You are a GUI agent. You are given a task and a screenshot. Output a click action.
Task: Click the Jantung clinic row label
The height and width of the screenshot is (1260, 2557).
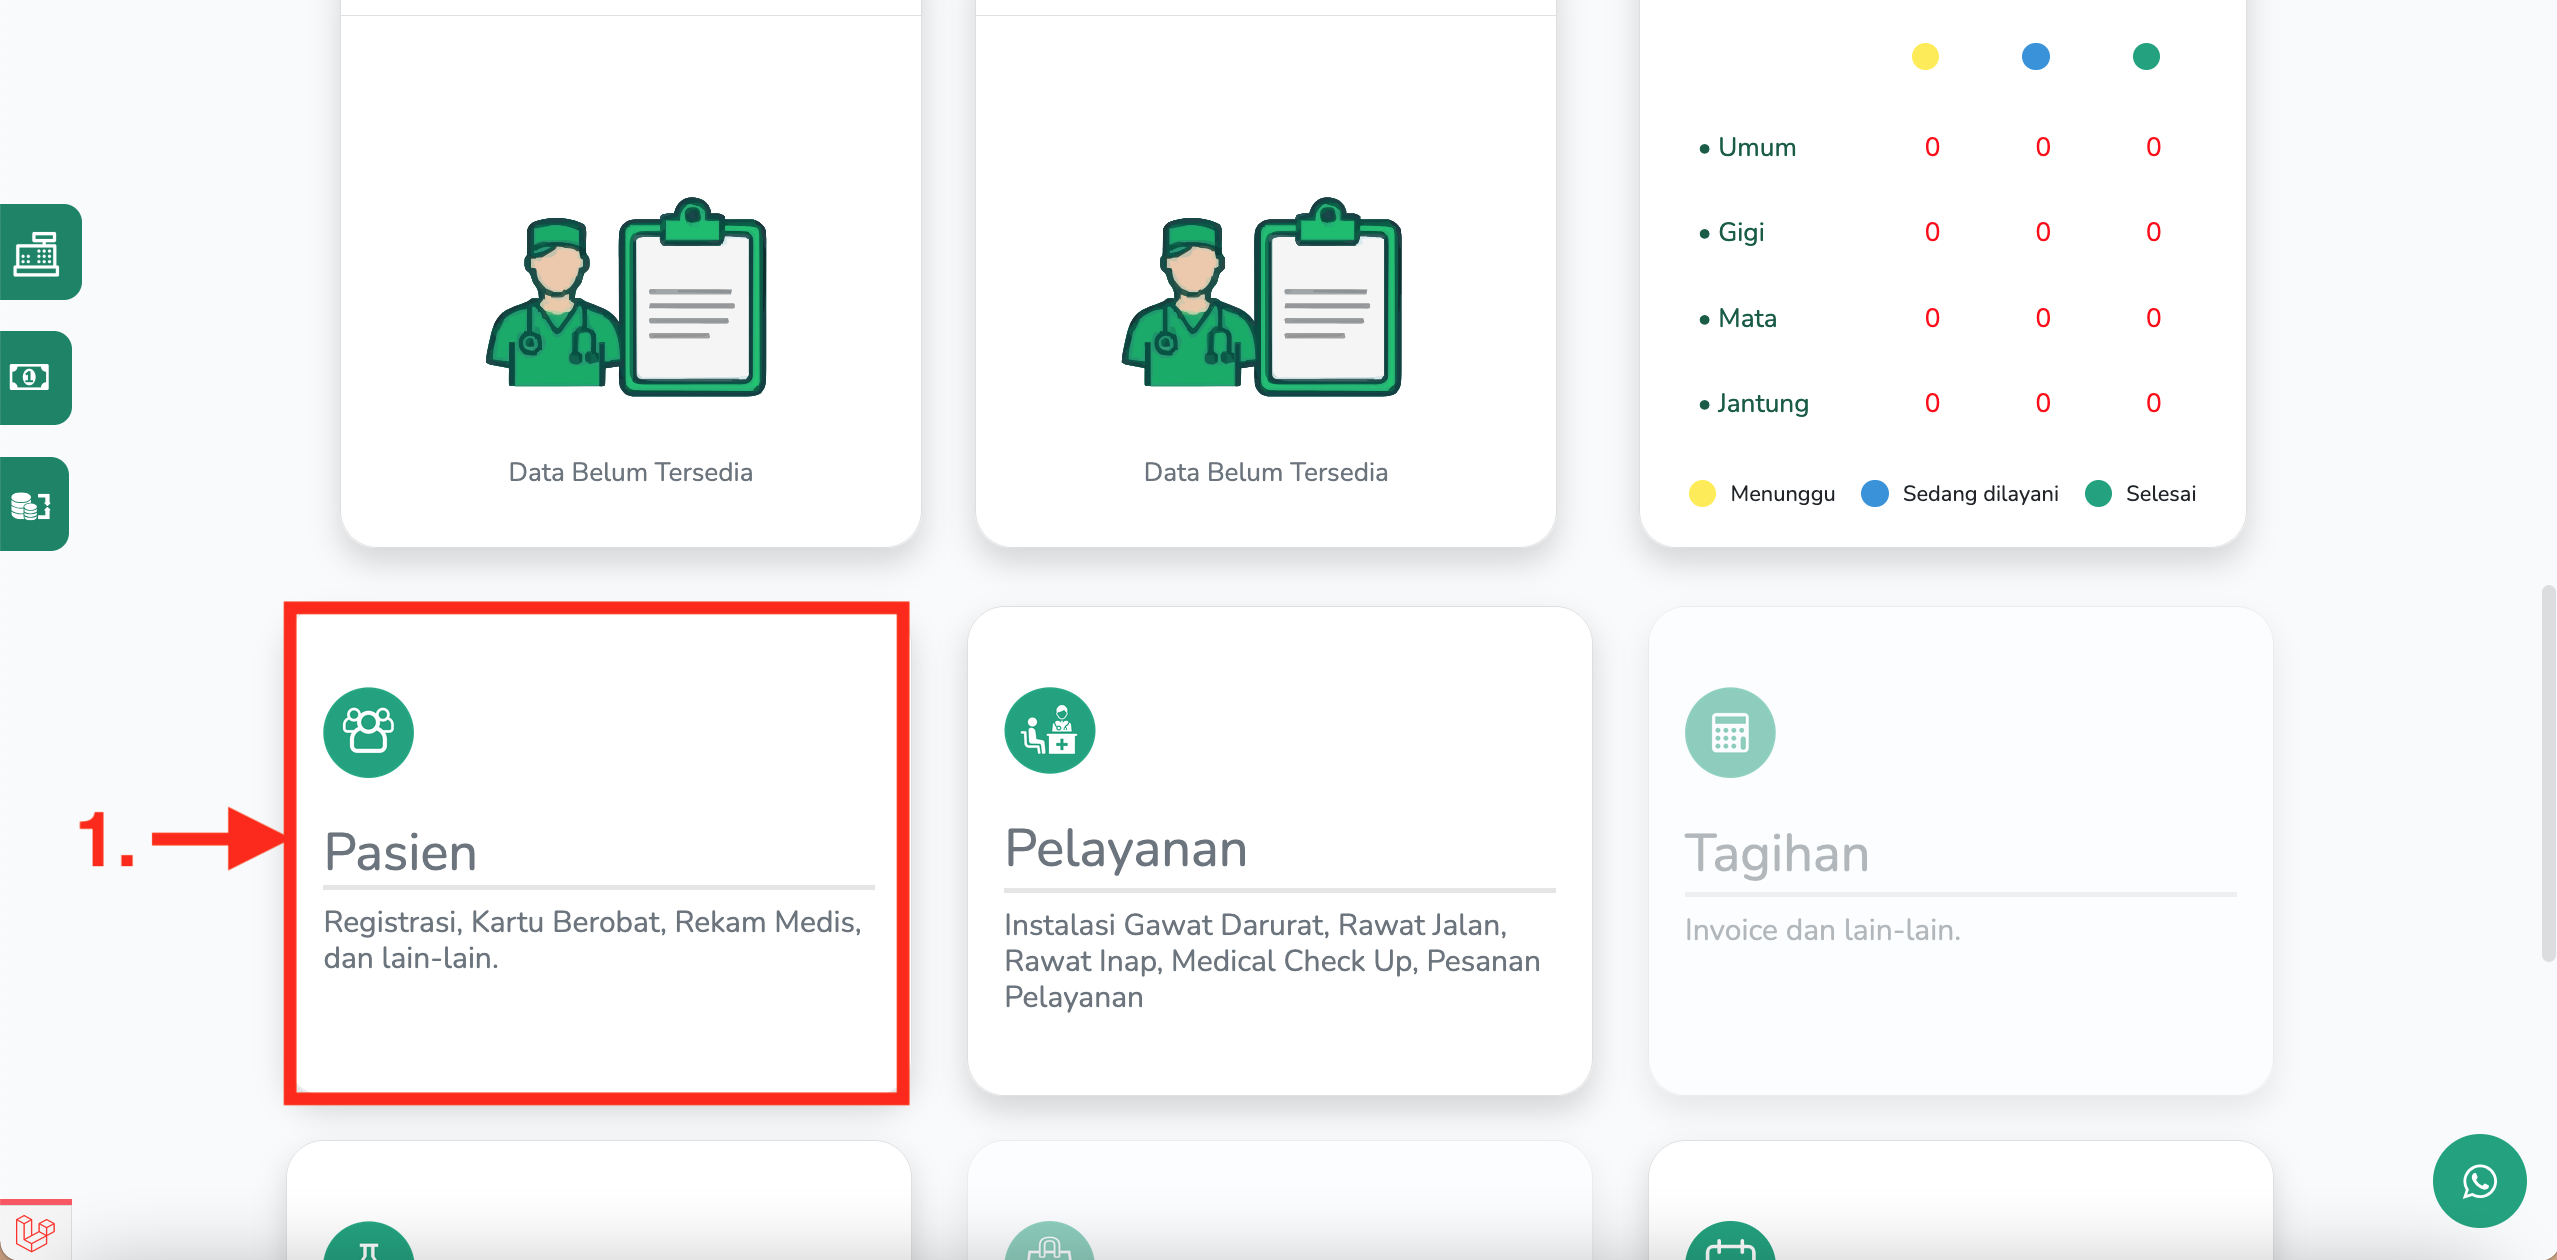(1762, 403)
